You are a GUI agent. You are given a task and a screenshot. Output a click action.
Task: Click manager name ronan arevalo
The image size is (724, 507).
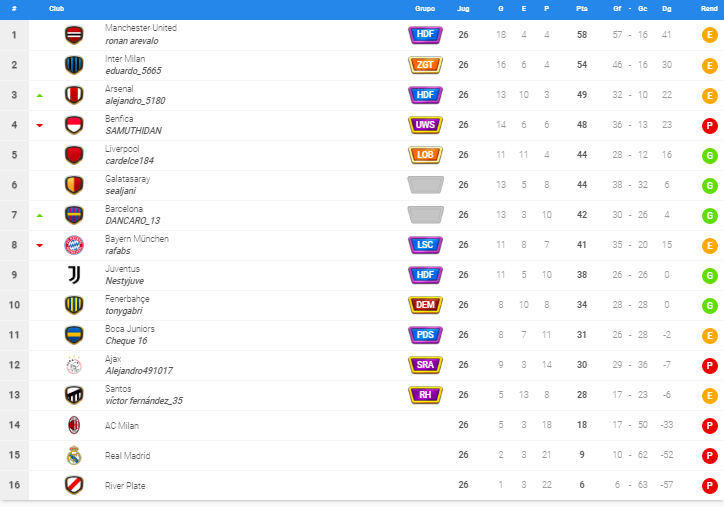point(132,41)
